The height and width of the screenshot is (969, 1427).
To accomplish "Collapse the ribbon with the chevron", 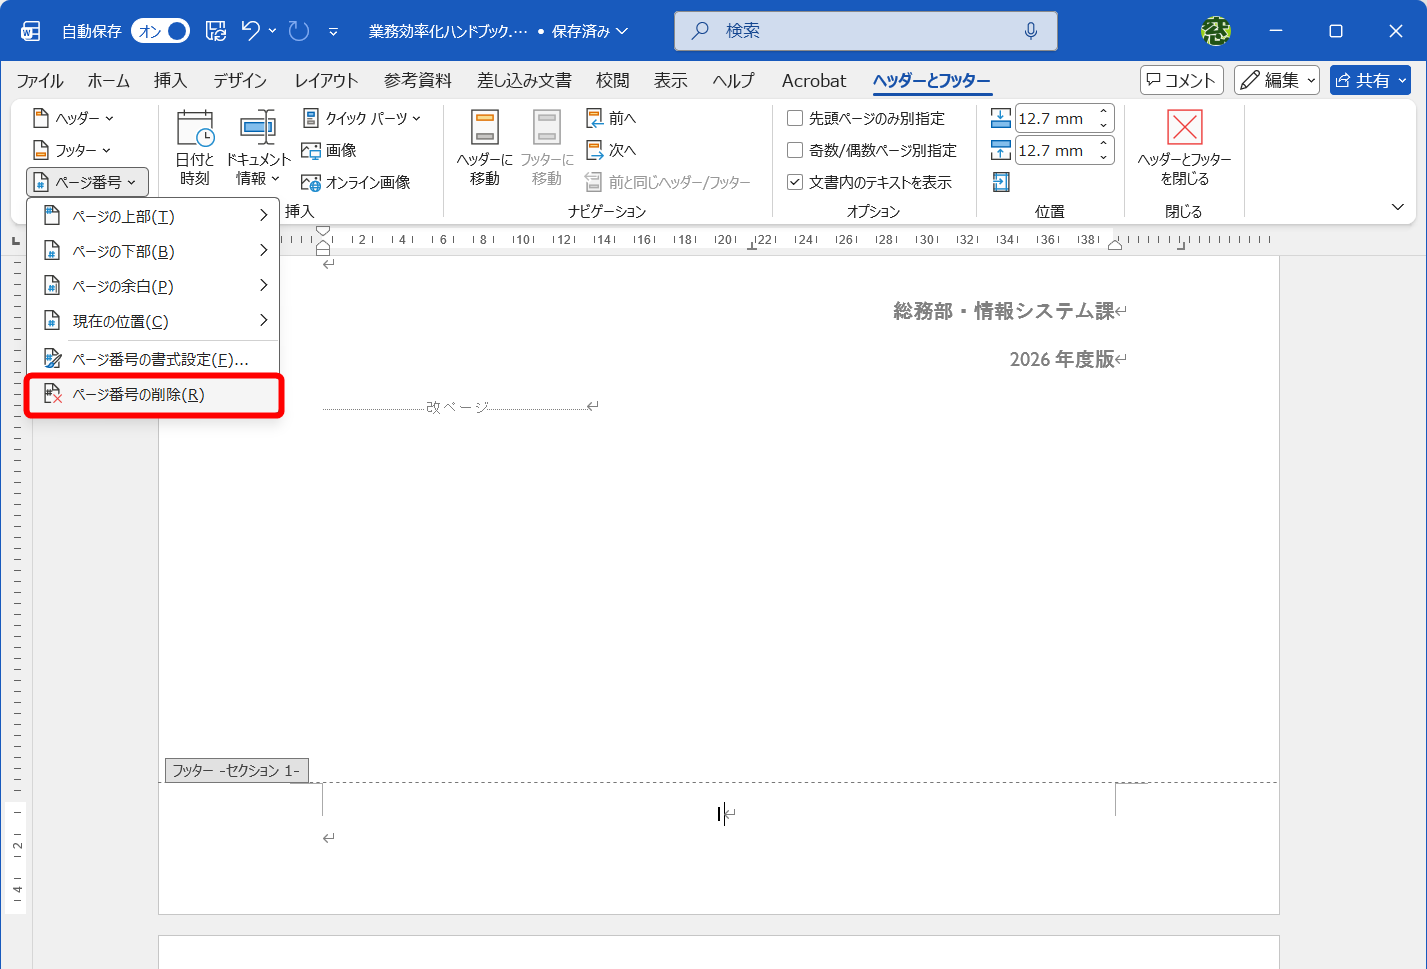I will [x=1397, y=207].
